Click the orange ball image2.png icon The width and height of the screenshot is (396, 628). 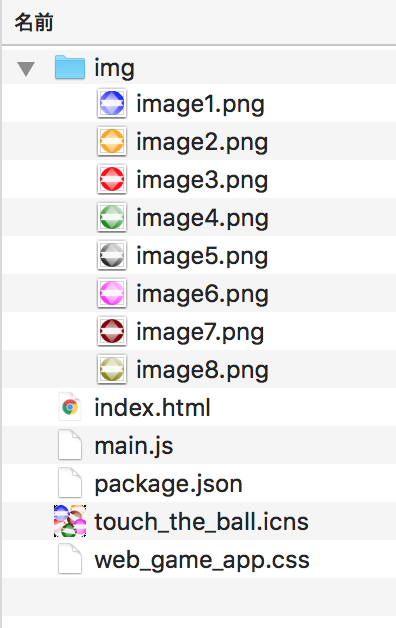[x=112, y=141]
